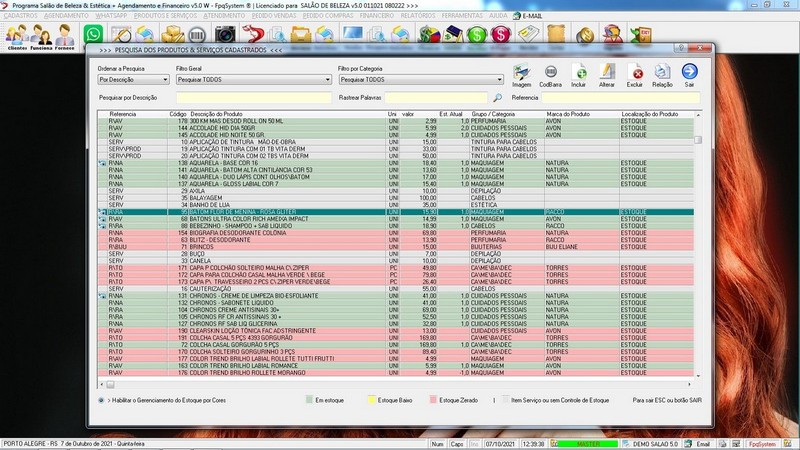
Task: Click the Rastrear Palavras input field
Action: [x=436, y=97]
